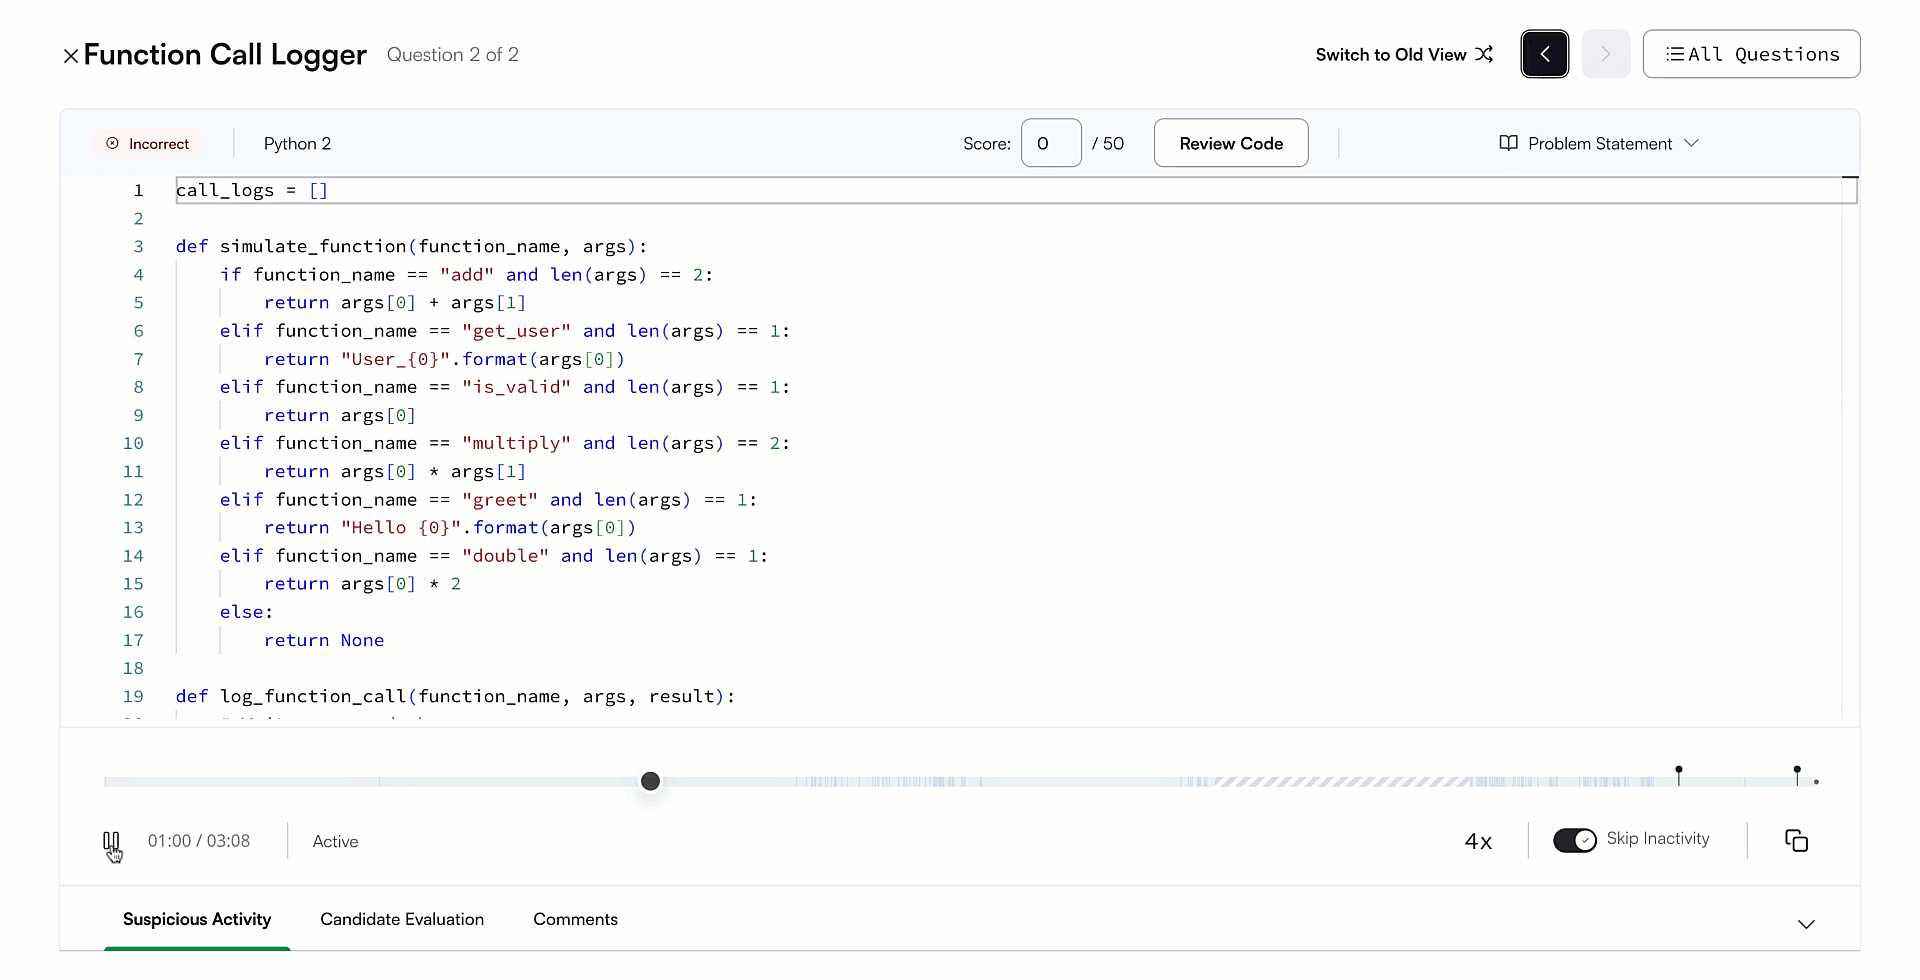Open All Questions list
Image resolution: width=1920 pixels, height=980 pixels.
[1751, 54]
